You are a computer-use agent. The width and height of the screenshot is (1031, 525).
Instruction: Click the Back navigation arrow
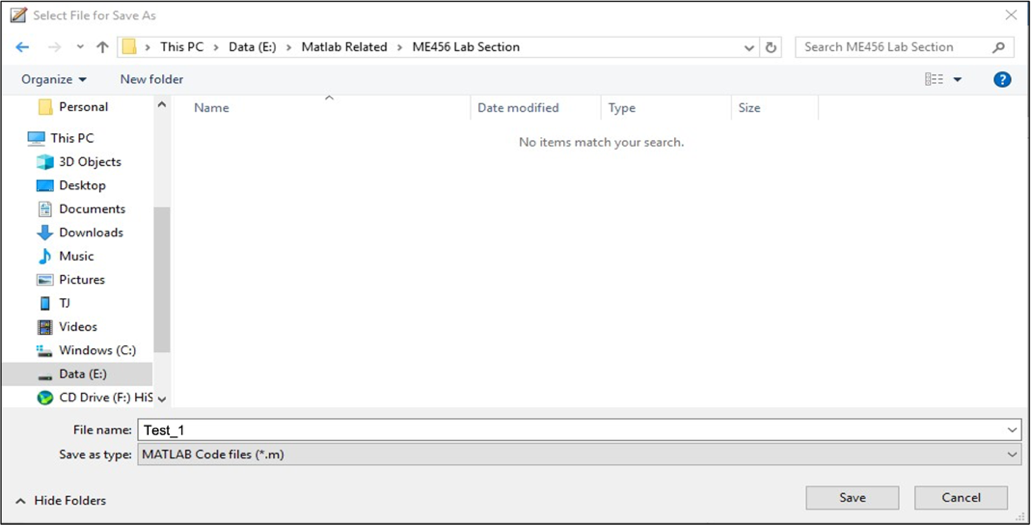22,47
